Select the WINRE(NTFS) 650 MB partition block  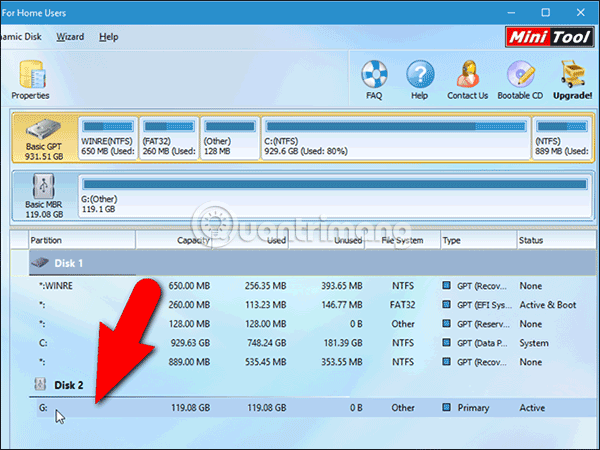108,138
